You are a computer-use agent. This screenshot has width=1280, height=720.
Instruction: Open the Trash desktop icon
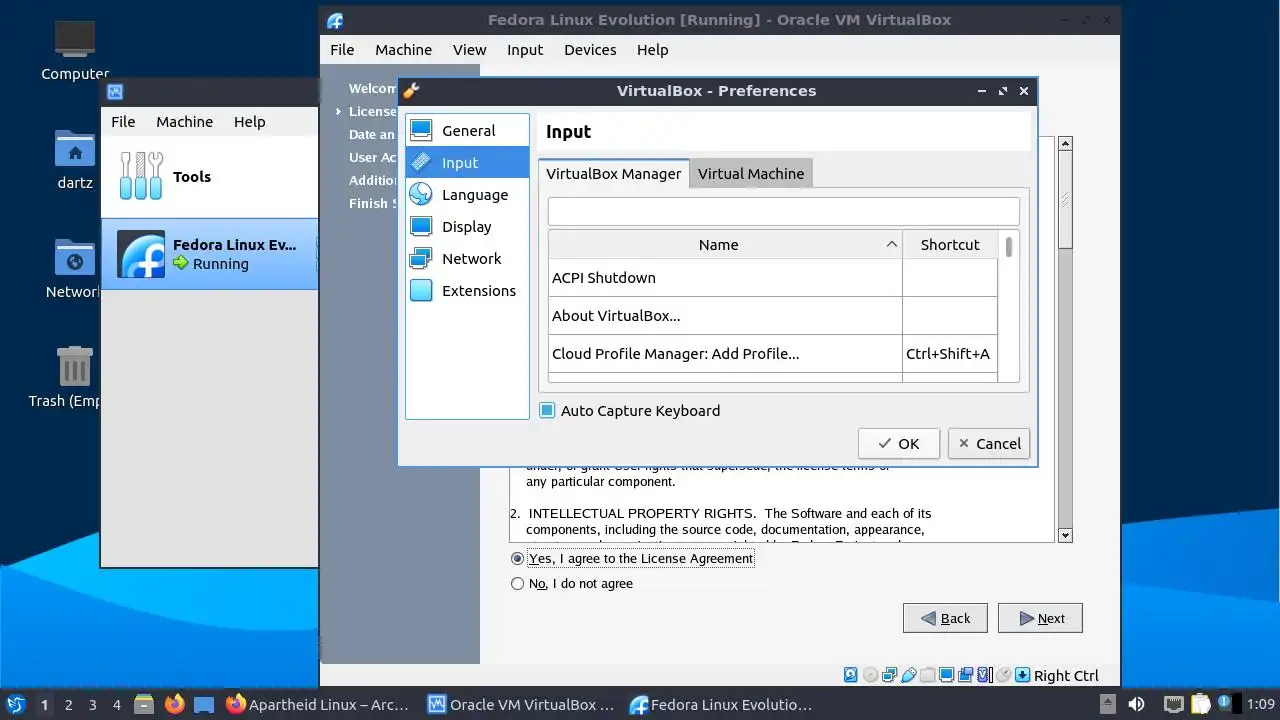(75, 366)
